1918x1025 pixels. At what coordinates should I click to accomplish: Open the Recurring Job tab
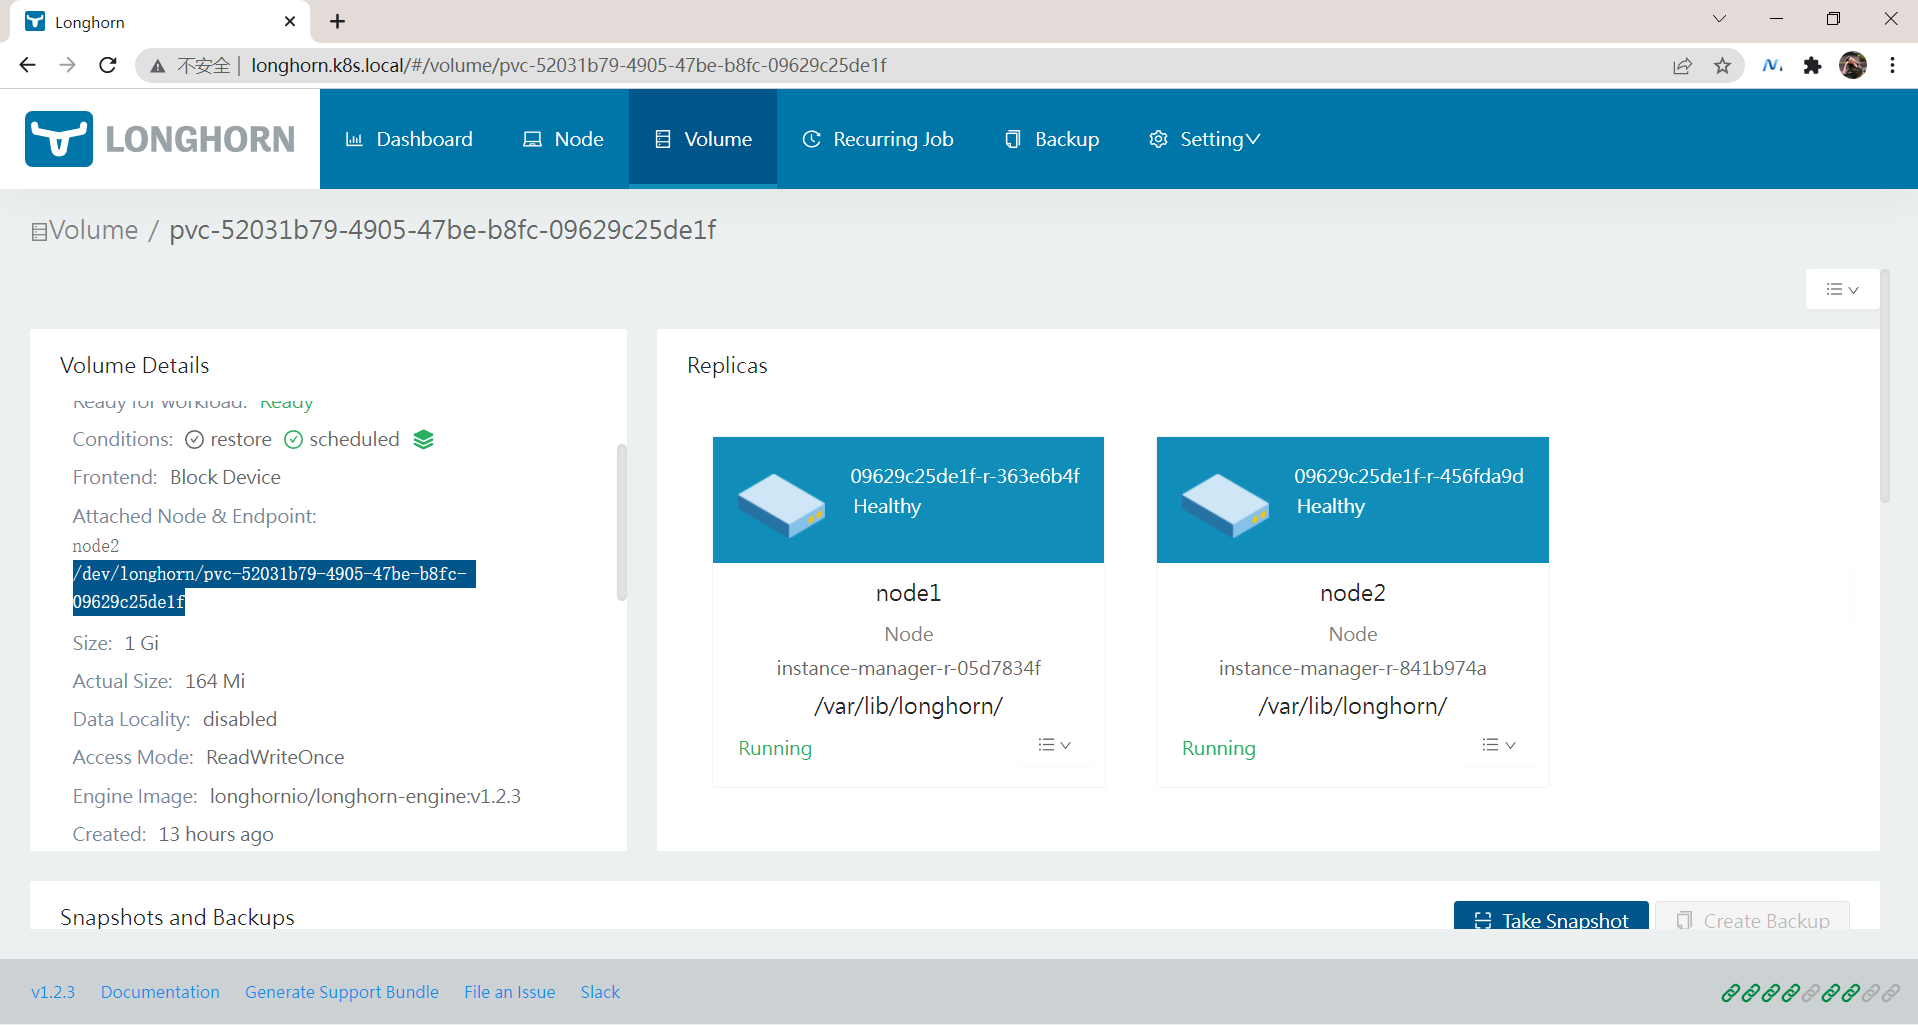coord(878,139)
